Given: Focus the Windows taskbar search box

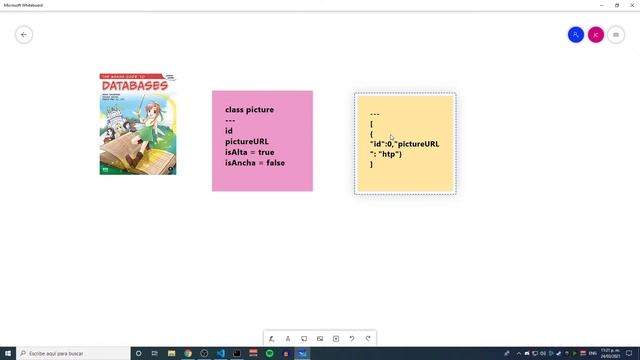Looking at the screenshot, I should click(x=73, y=353).
